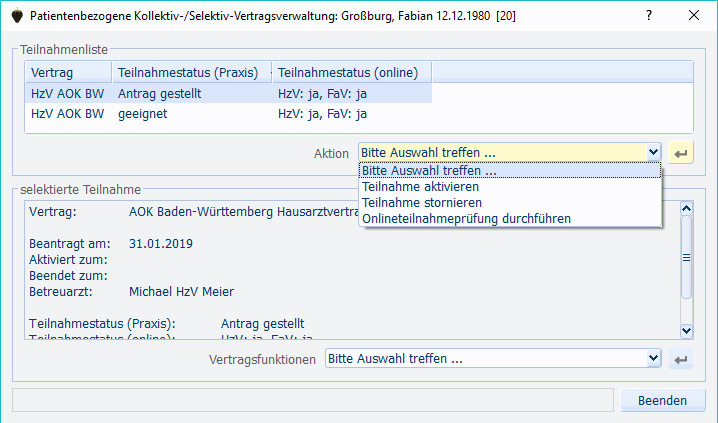Open the help question mark button
The height and width of the screenshot is (423, 718).
pos(649,15)
